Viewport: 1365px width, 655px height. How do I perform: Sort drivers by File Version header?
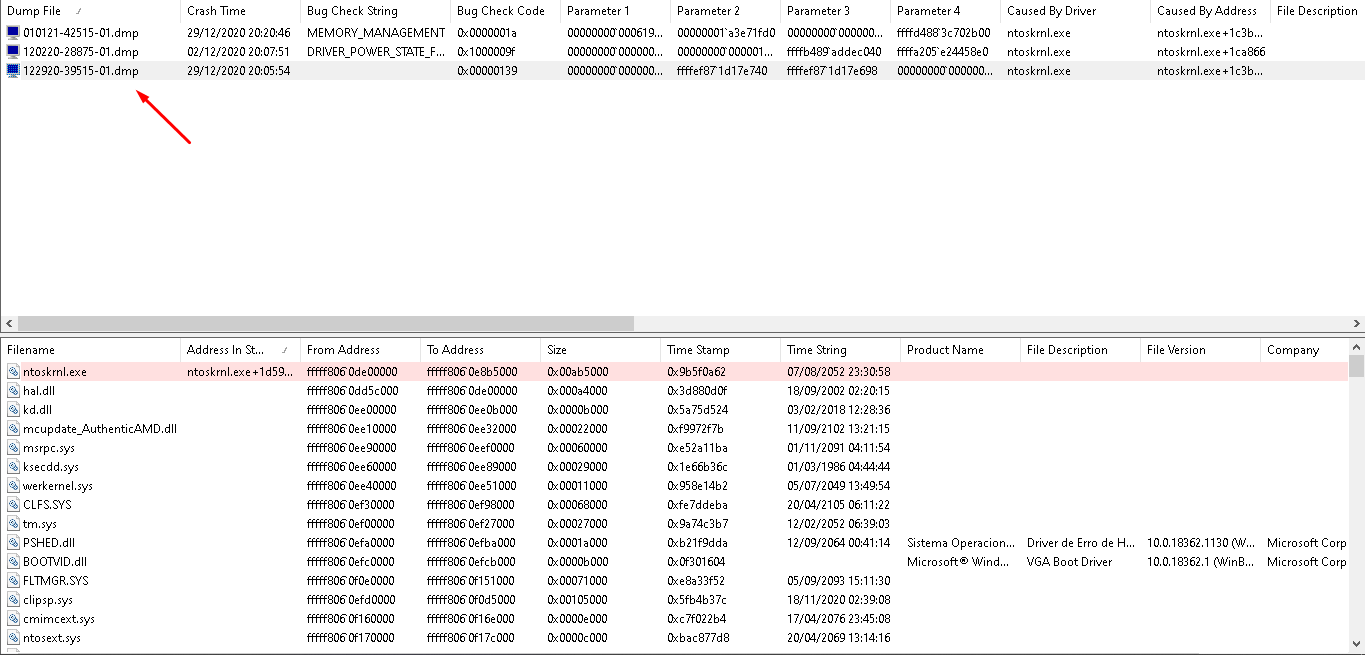click(x=1200, y=350)
